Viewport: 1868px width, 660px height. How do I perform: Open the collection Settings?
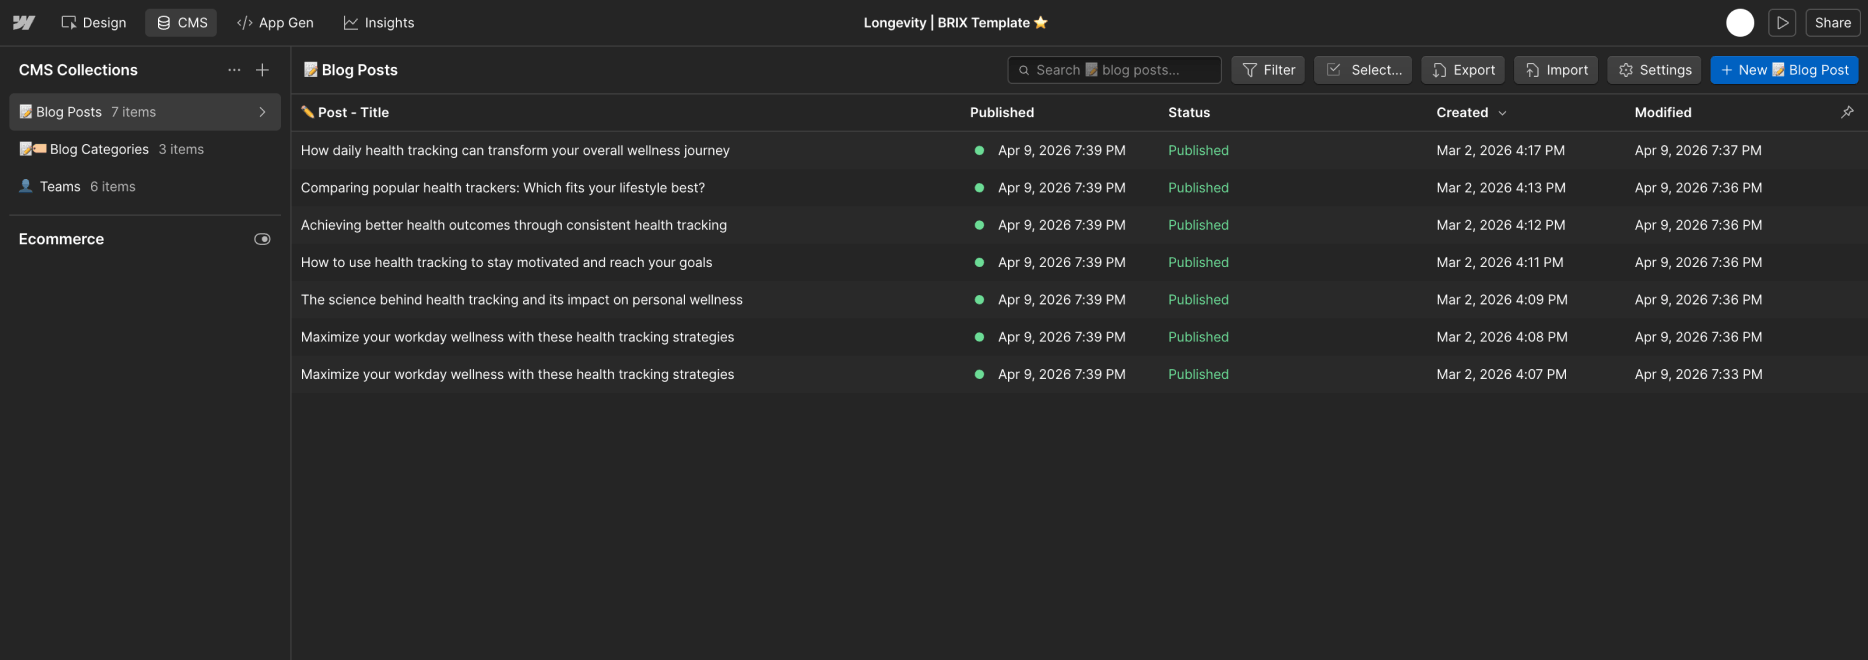point(1654,70)
